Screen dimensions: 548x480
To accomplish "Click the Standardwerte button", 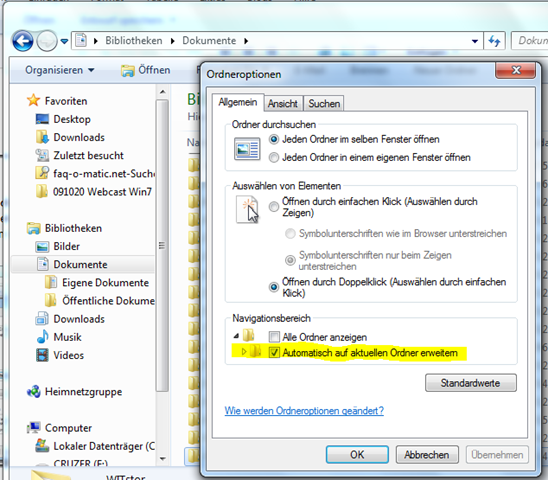I will click(x=471, y=383).
